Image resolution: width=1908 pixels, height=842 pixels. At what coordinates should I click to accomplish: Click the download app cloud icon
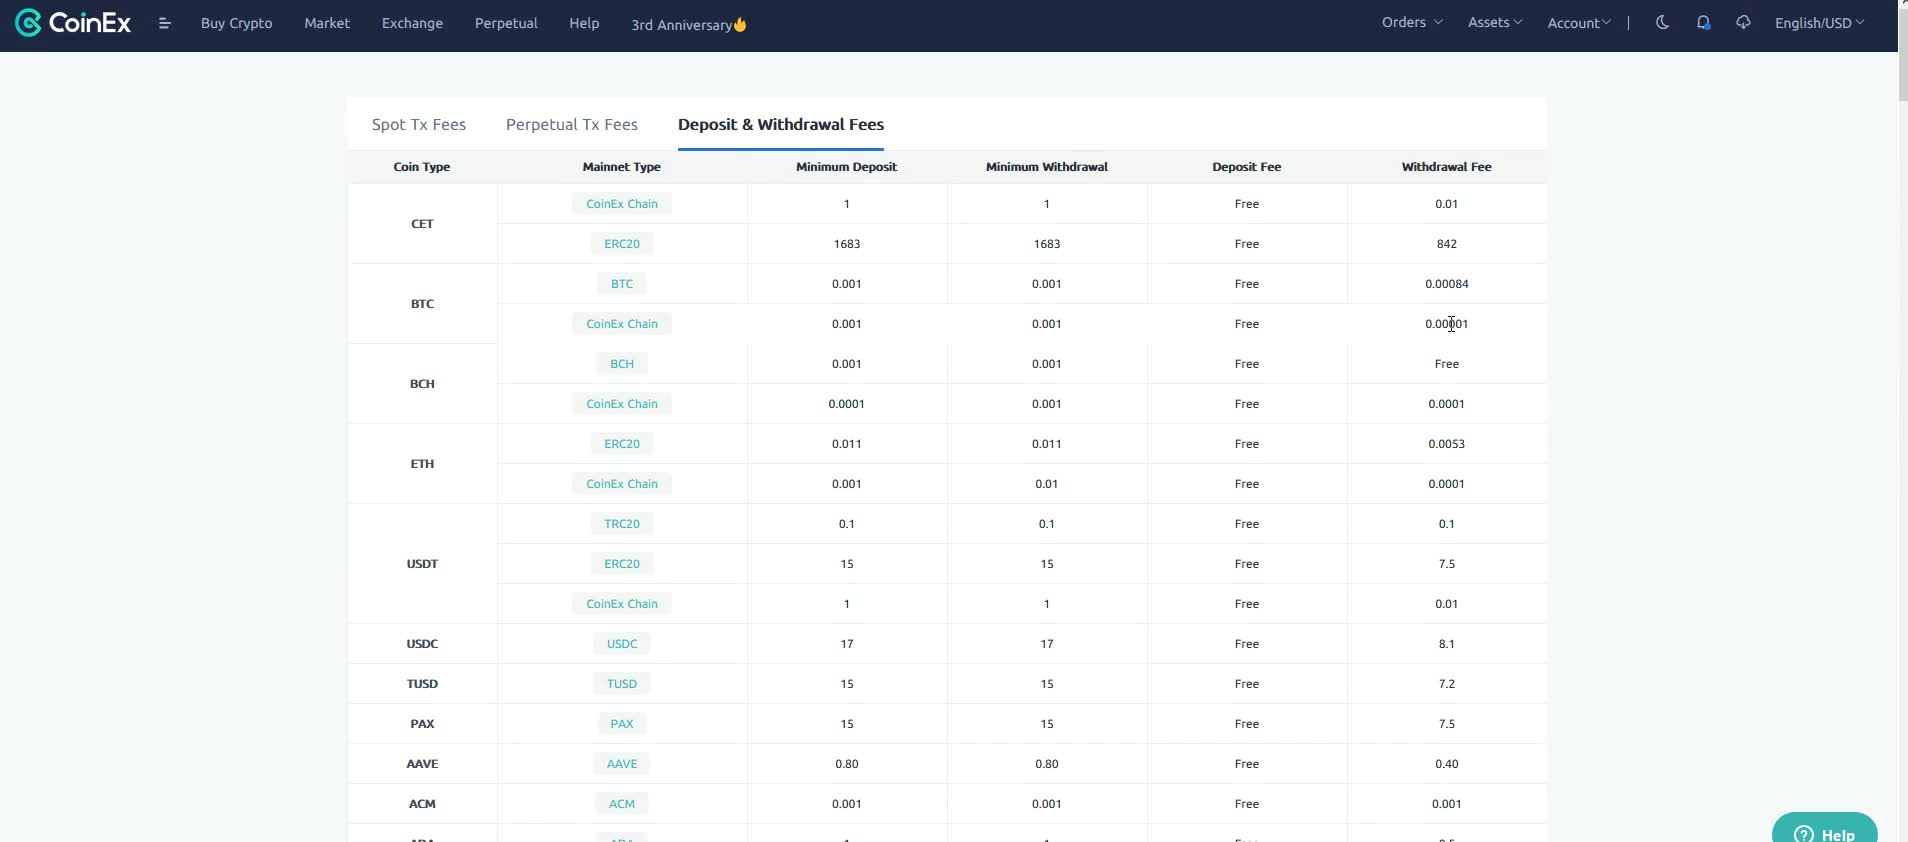[x=1743, y=23]
